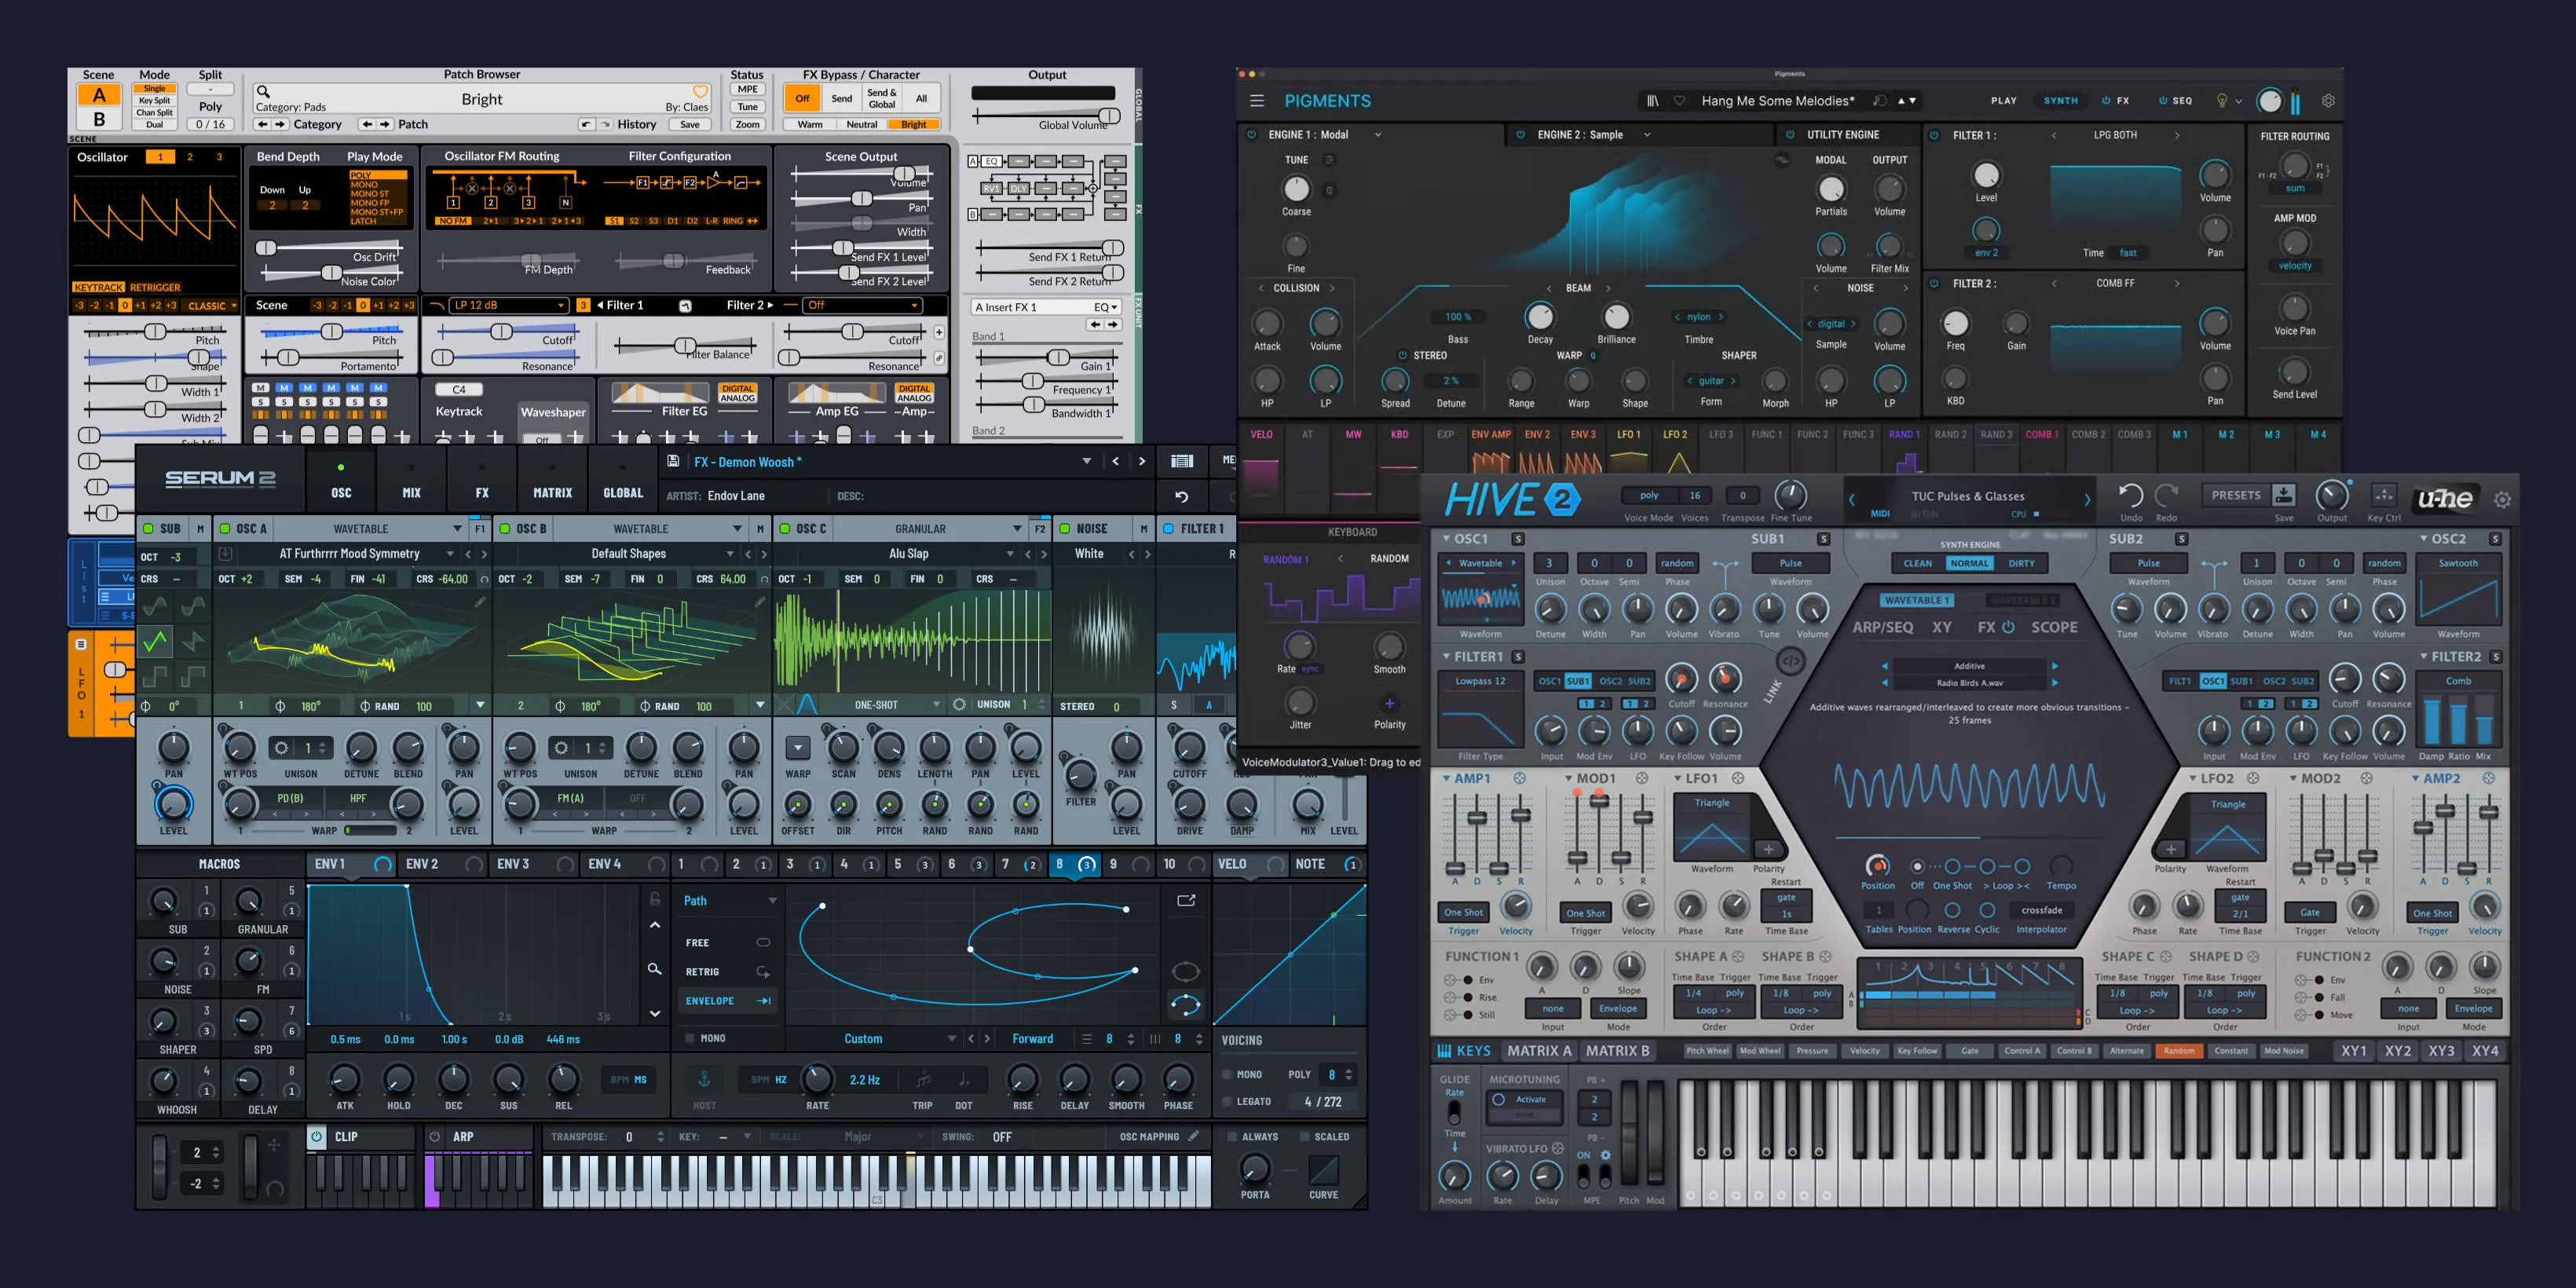Select the triangle waveform in Serum SUB oscillator
The width and height of the screenshot is (2576, 1288).
155,641
